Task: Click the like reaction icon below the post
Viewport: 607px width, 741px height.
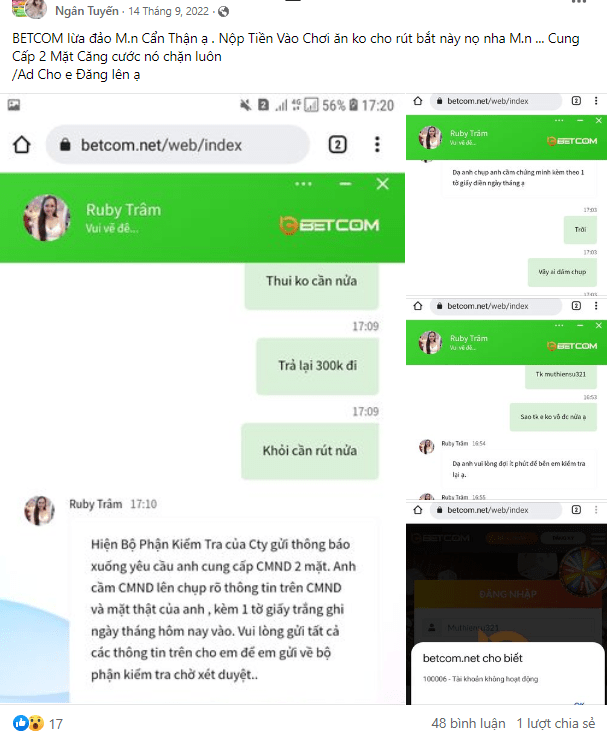Action: pyautogui.click(x=20, y=723)
